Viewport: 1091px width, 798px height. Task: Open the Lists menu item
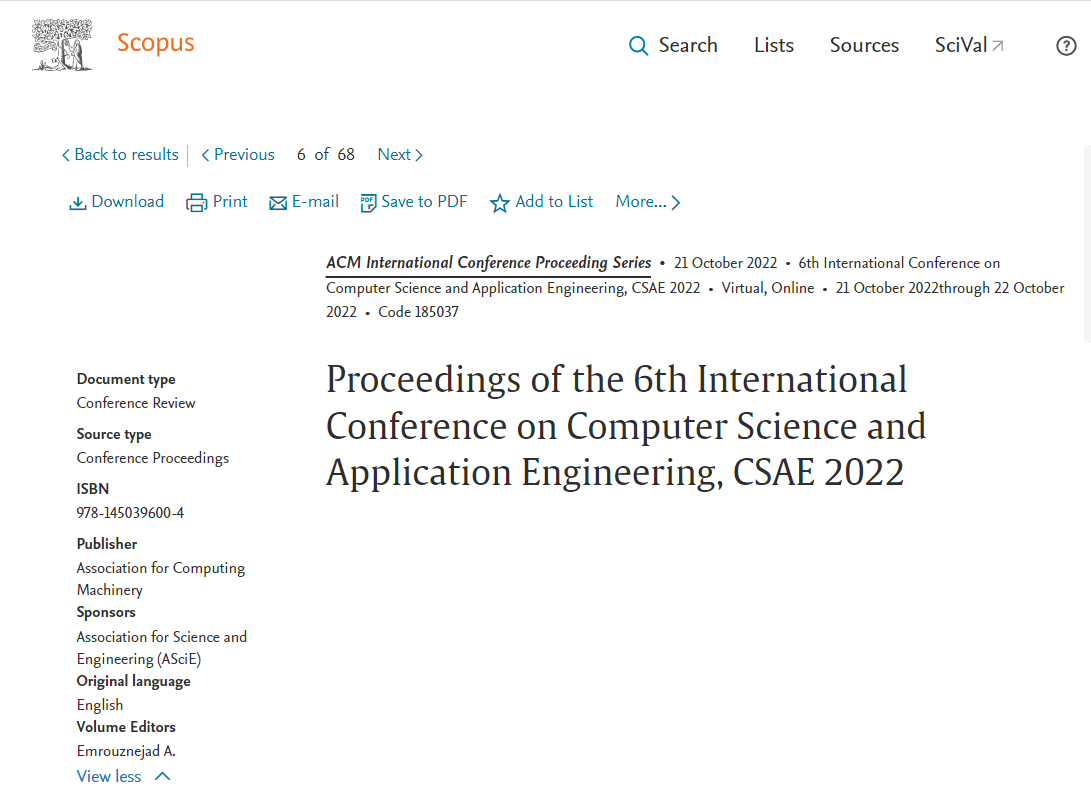click(774, 45)
